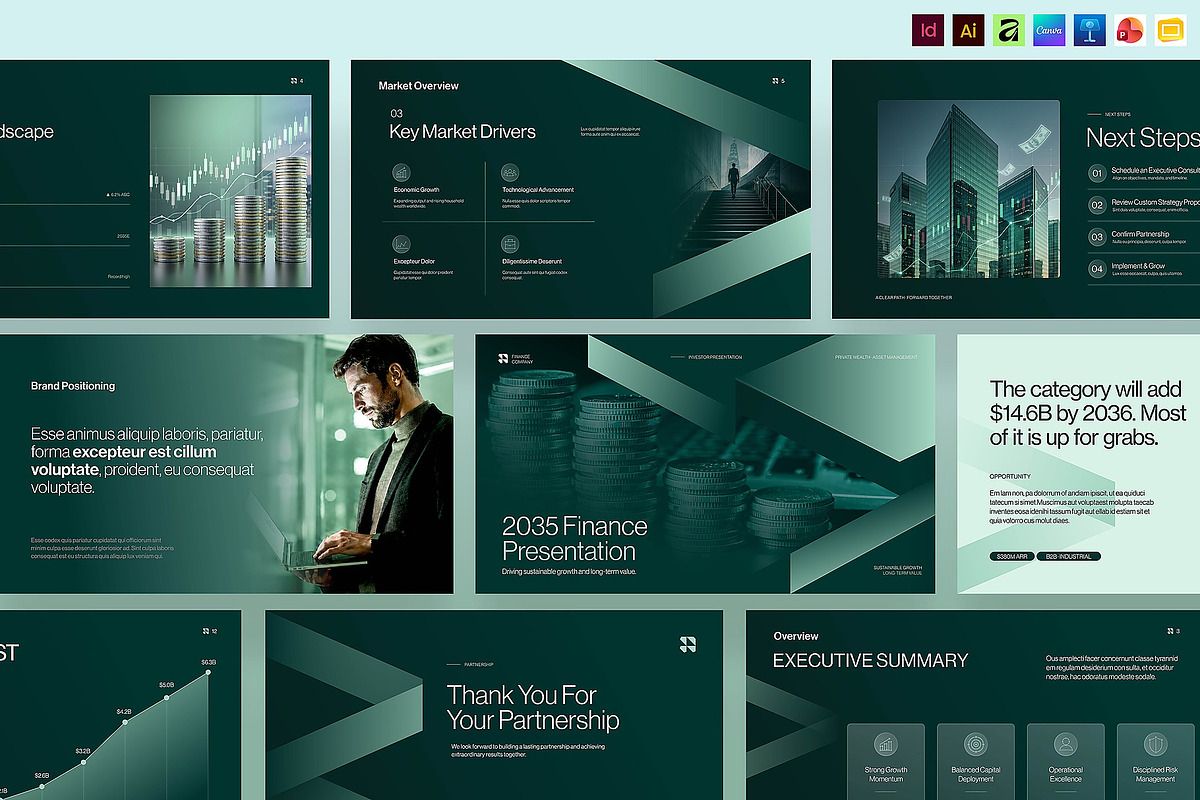Click the 'Brand Positioning' label
This screenshot has width=1200, height=800.
[x=73, y=386]
